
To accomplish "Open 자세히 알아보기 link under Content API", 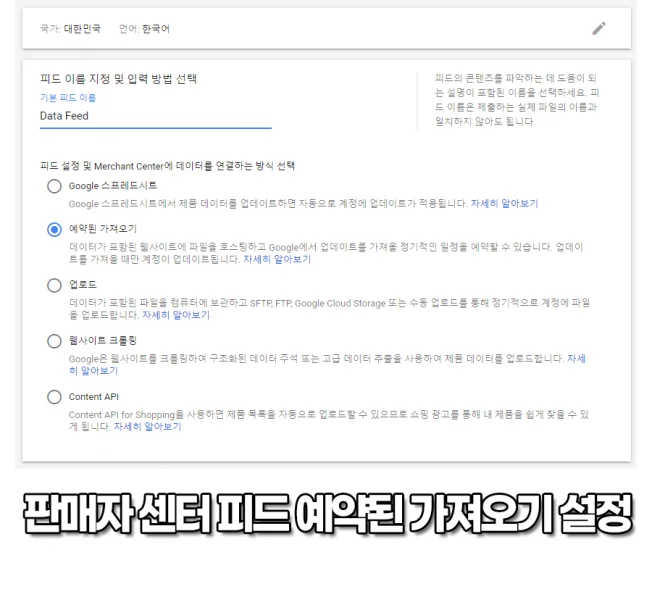I will point(148,427).
